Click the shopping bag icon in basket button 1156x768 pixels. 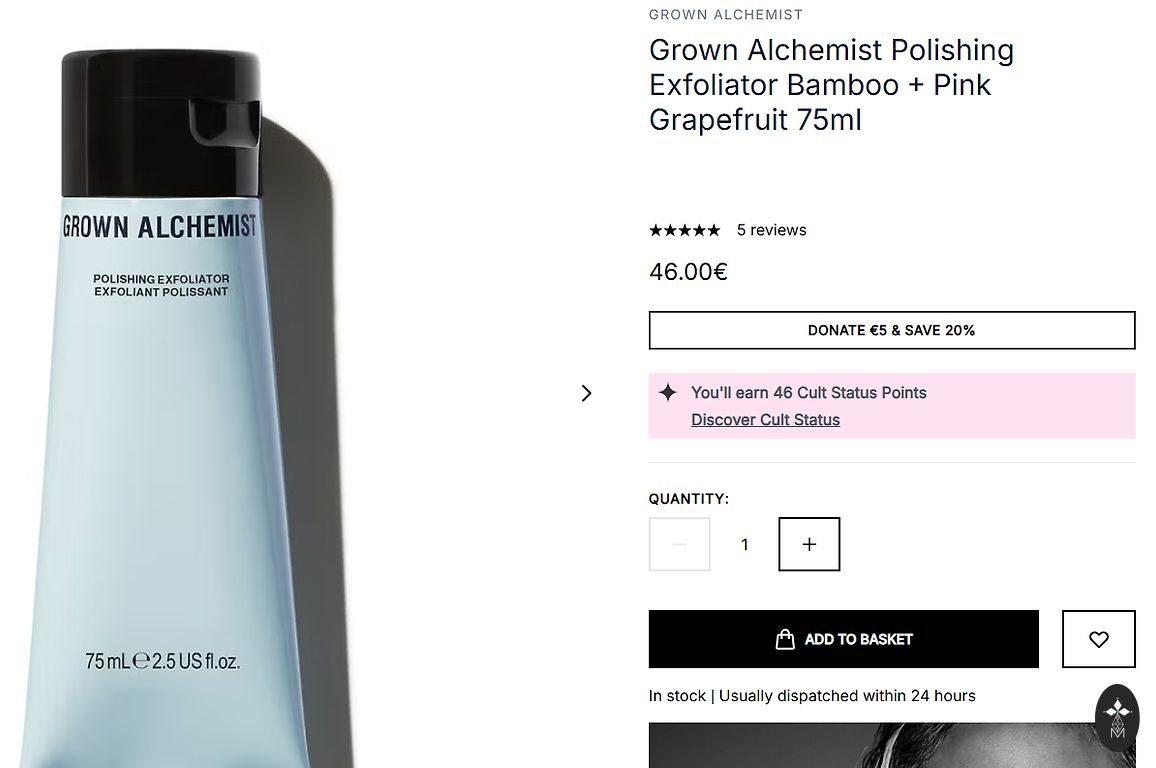pyautogui.click(x=785, y=639)
